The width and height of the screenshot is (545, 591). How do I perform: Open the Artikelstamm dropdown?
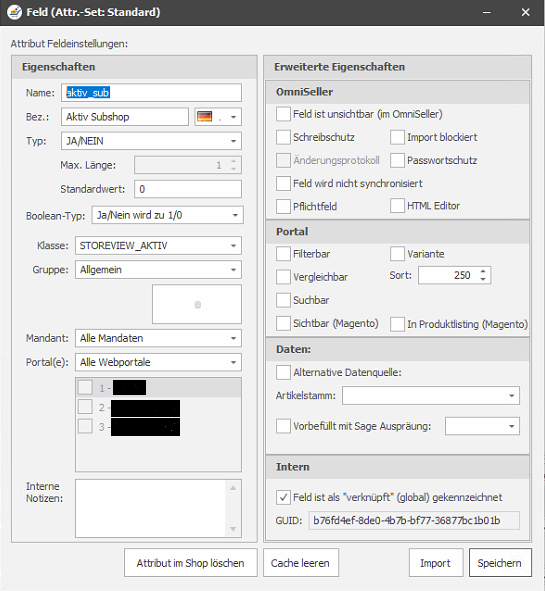431,395
